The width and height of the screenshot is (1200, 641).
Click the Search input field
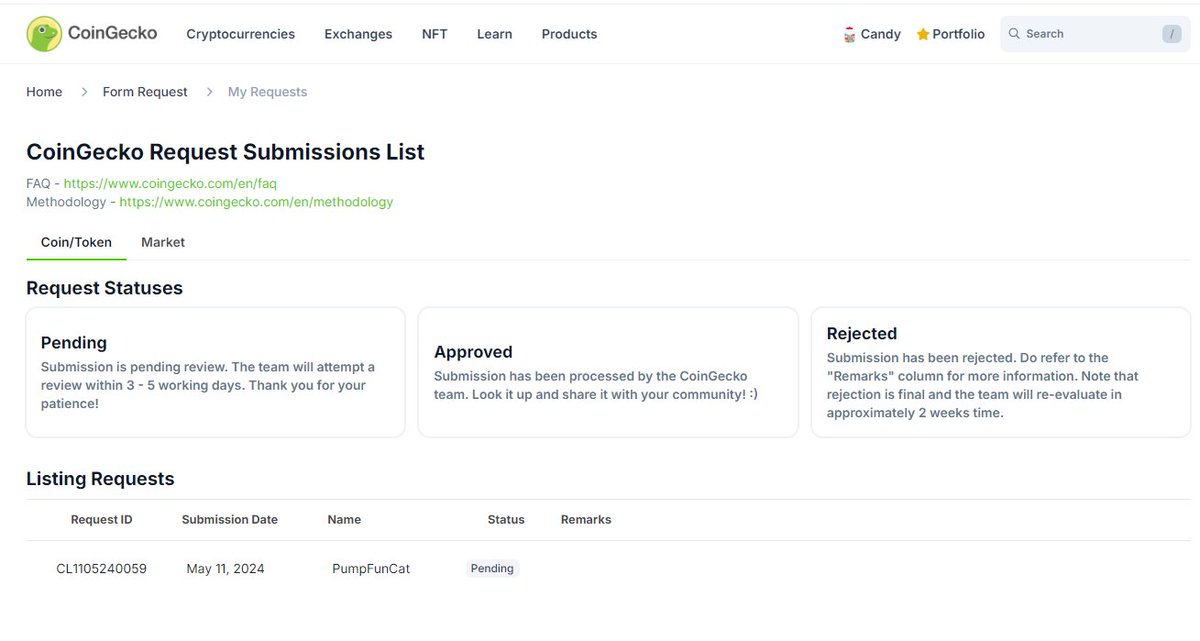click(x=1095, y=34)
